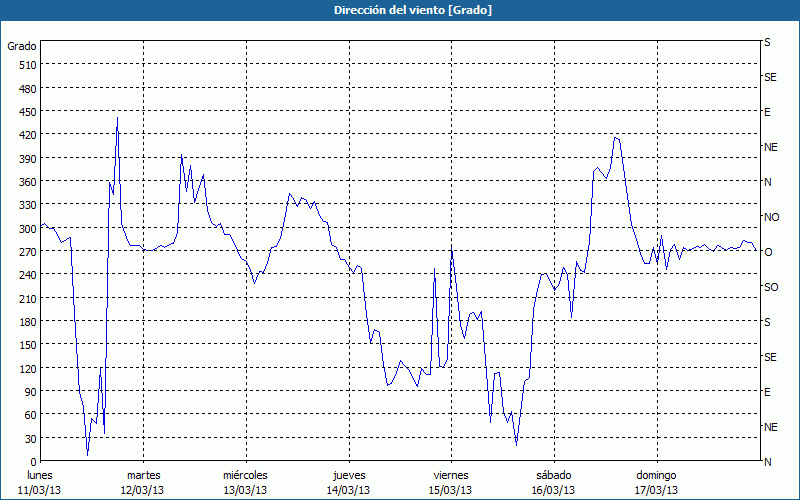Select the "lunes" day label
Viewport: 800px width, 500px height.
tap(40, 475)
